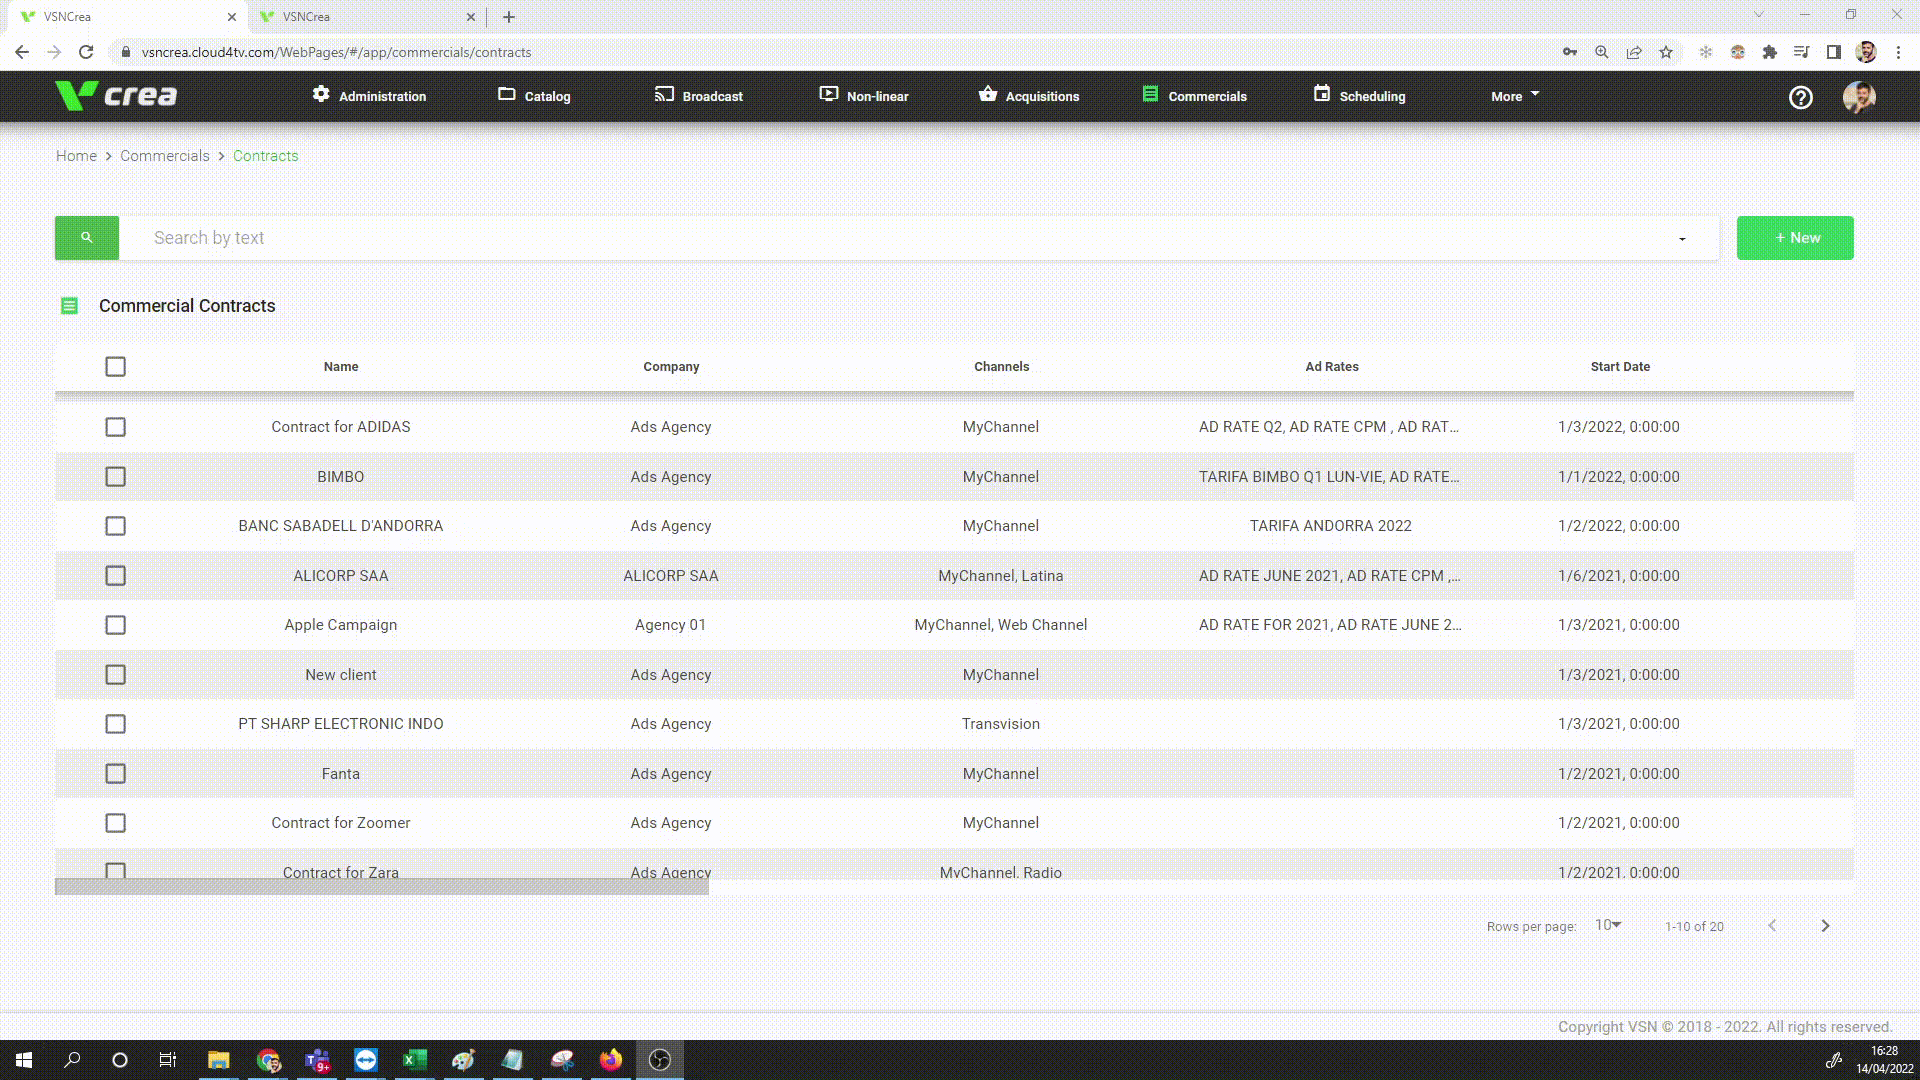1920x1080 pixels.
Task: Click the browser address bar URL
Action: pyautogui.click(x=336, y=52)
